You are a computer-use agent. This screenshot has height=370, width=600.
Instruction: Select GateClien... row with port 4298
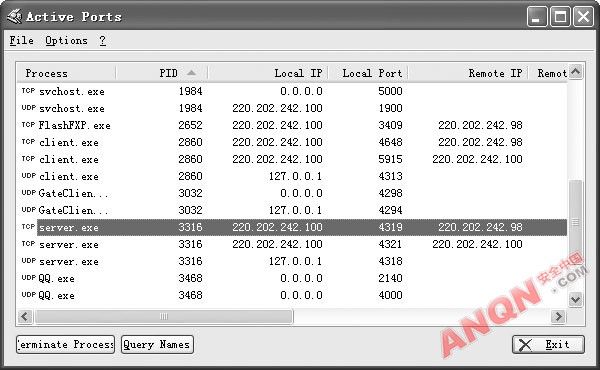[292, 193]
